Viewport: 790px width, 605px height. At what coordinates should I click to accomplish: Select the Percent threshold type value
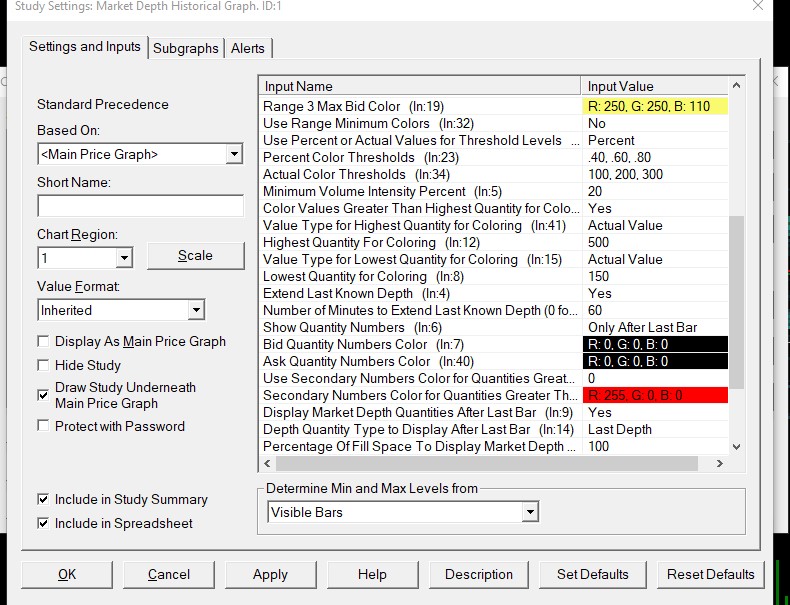[x=655, y=141]
